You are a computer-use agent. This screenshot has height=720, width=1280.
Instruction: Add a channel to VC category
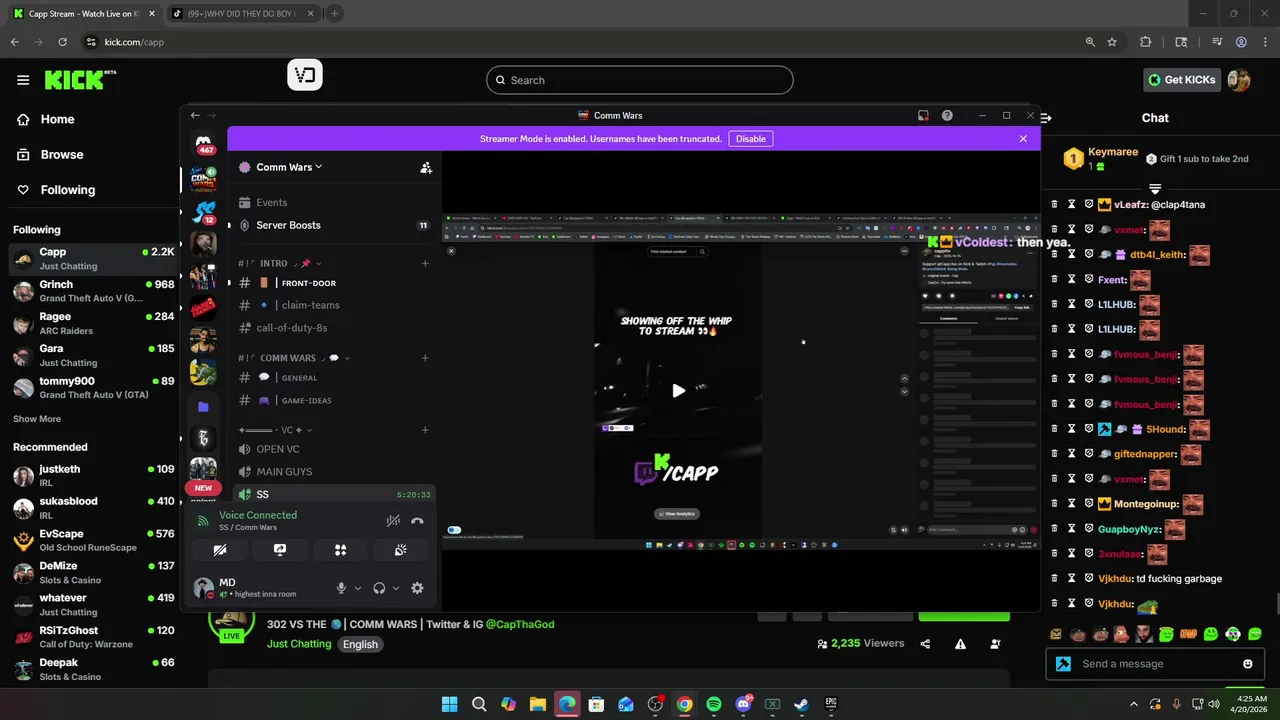425,430
